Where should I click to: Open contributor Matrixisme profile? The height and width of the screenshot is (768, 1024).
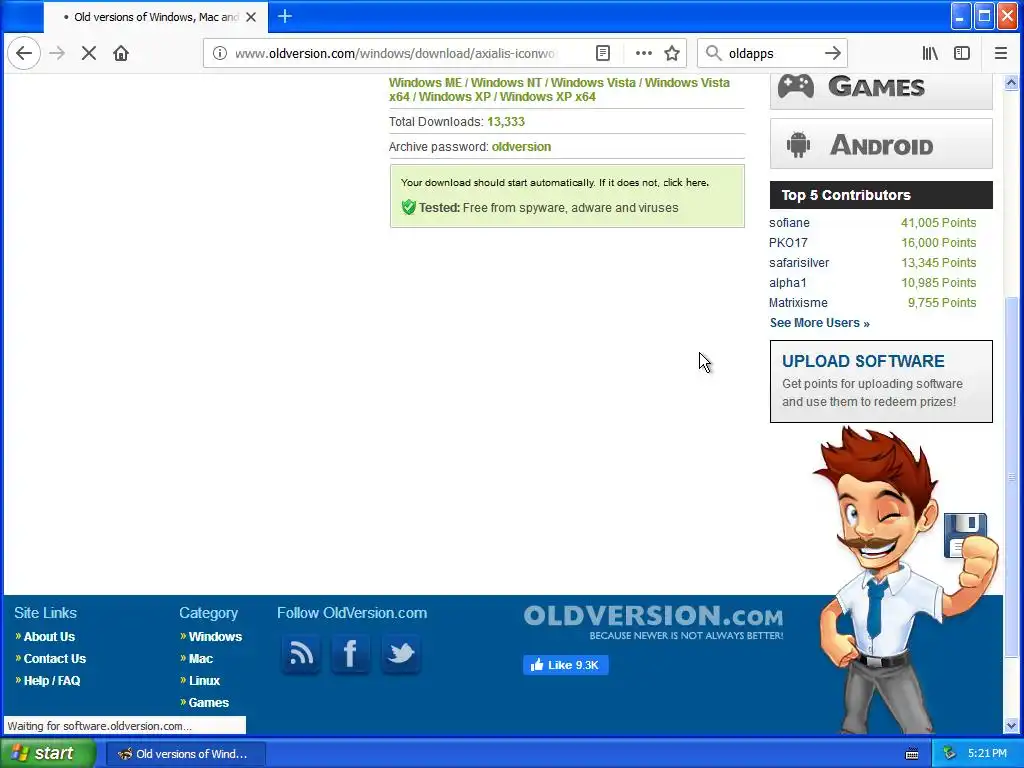798,303
